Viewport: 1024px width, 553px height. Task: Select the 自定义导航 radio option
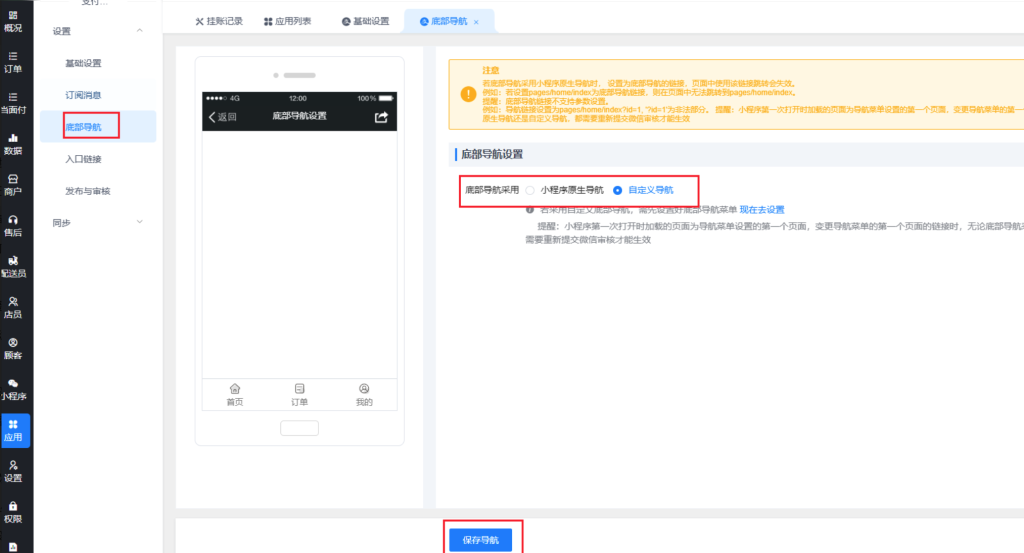617,190
